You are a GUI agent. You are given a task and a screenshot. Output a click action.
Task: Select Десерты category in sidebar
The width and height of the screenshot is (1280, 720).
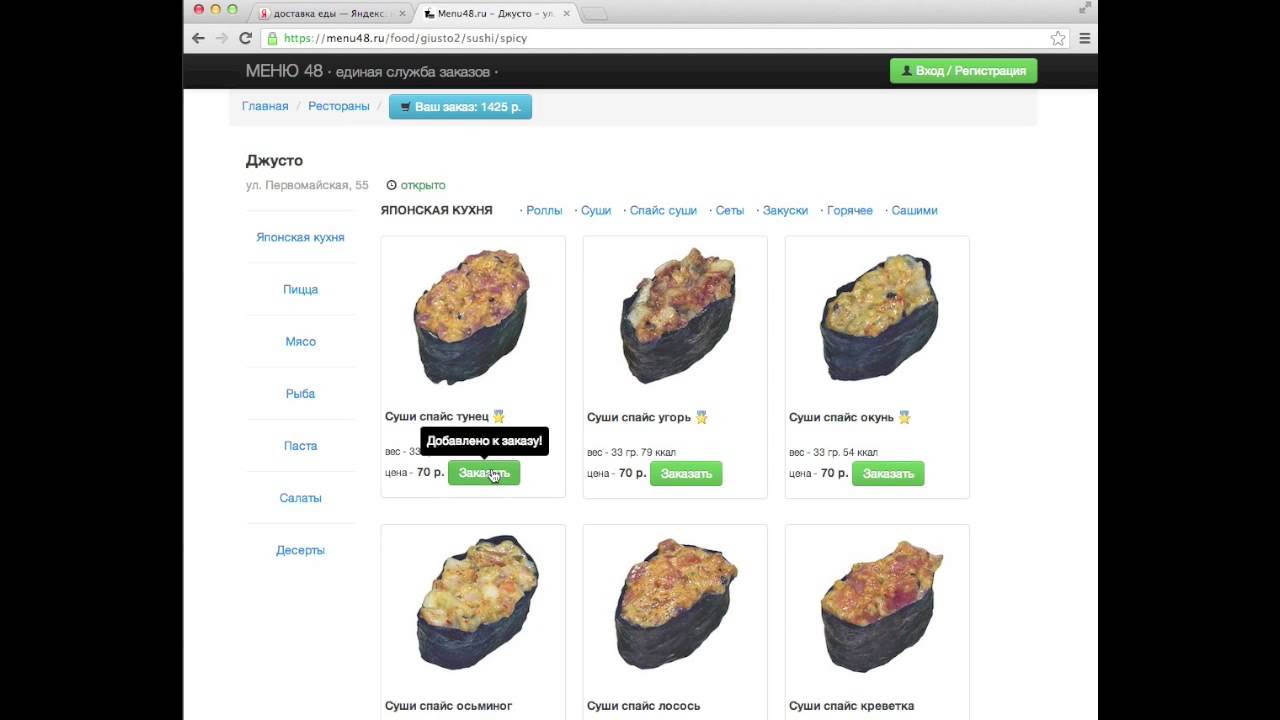coord(300,550)
